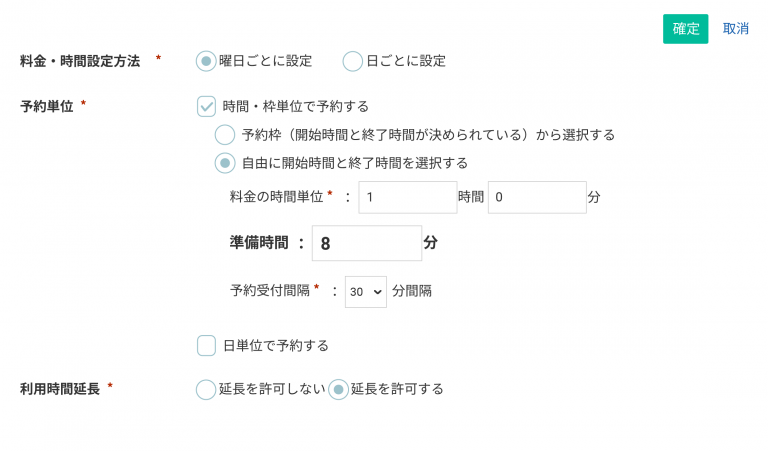Select 曜日ごとに設定 radio button
The width and height of the screenshot is (768, 451).
click(x=206, y=61)
